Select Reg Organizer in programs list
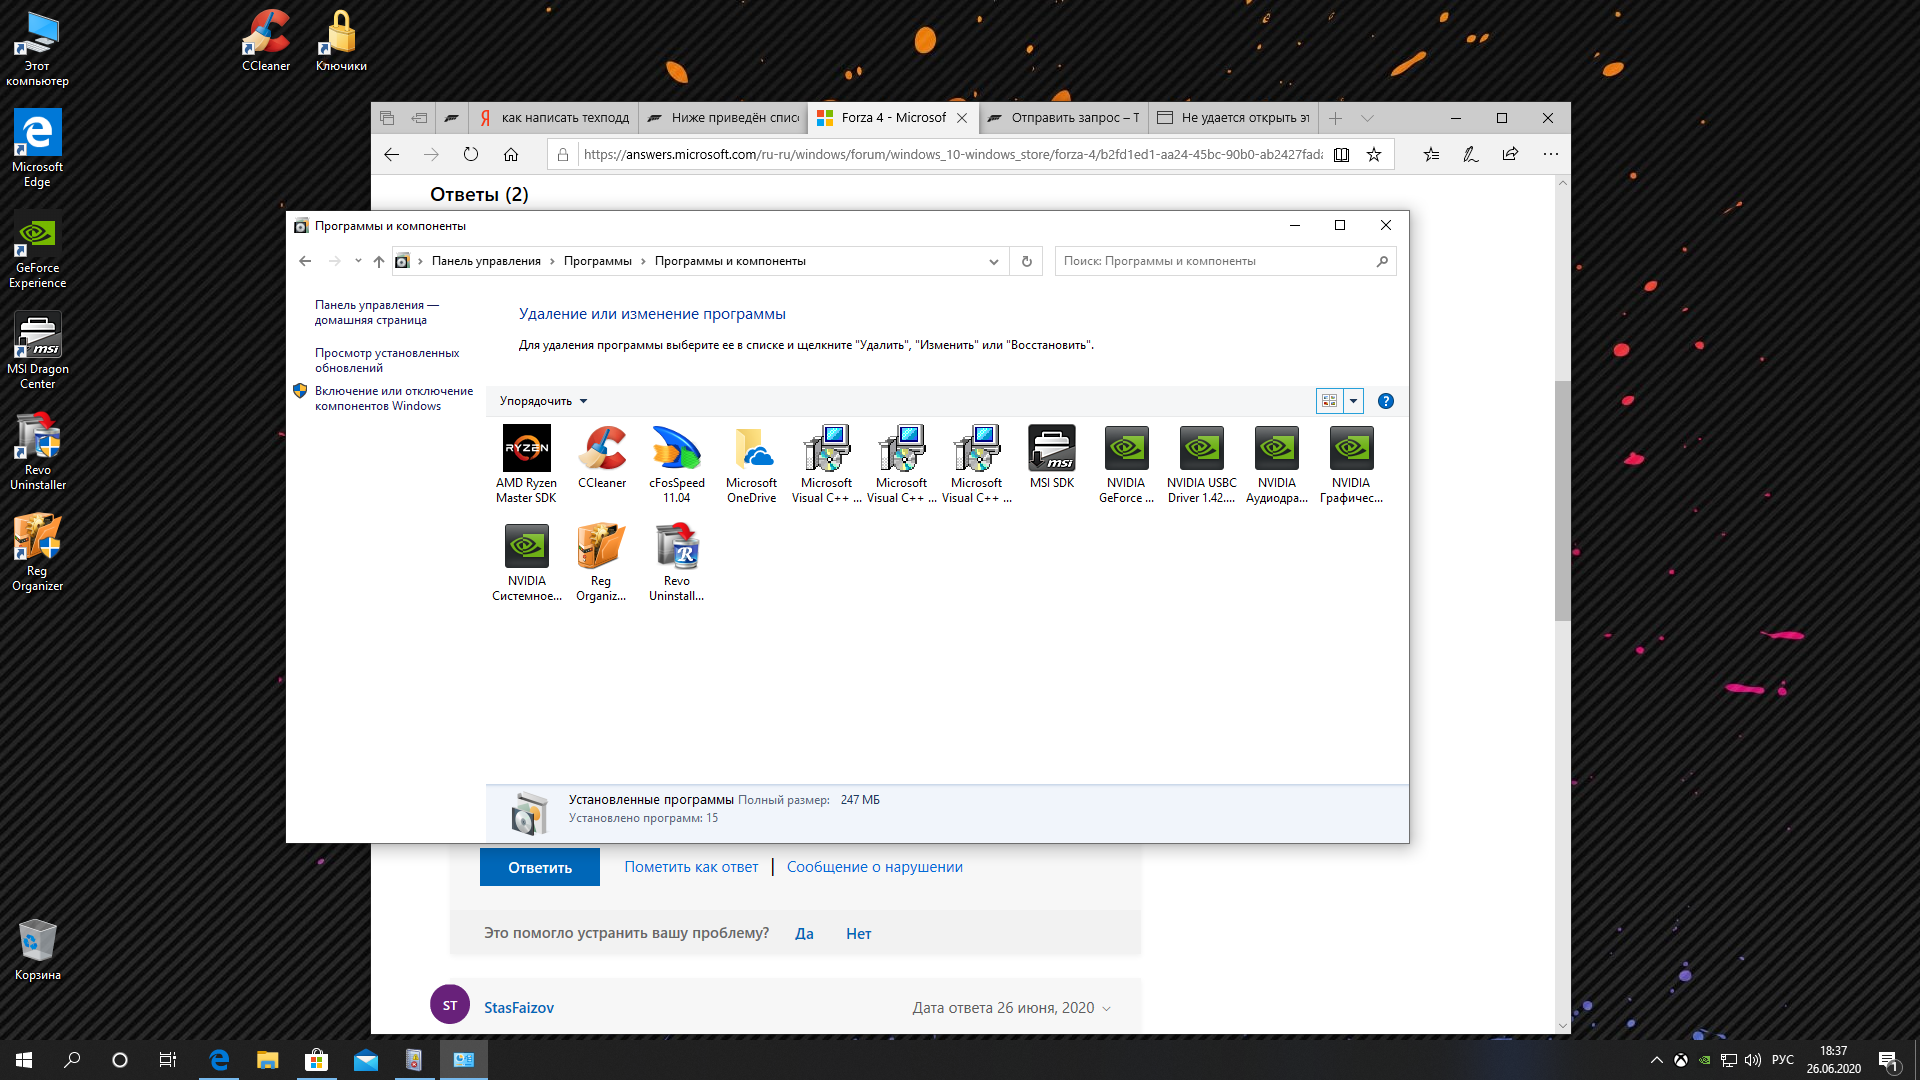The width and height of the screenshot is (1920, 1080). click(x=601, y=562)
